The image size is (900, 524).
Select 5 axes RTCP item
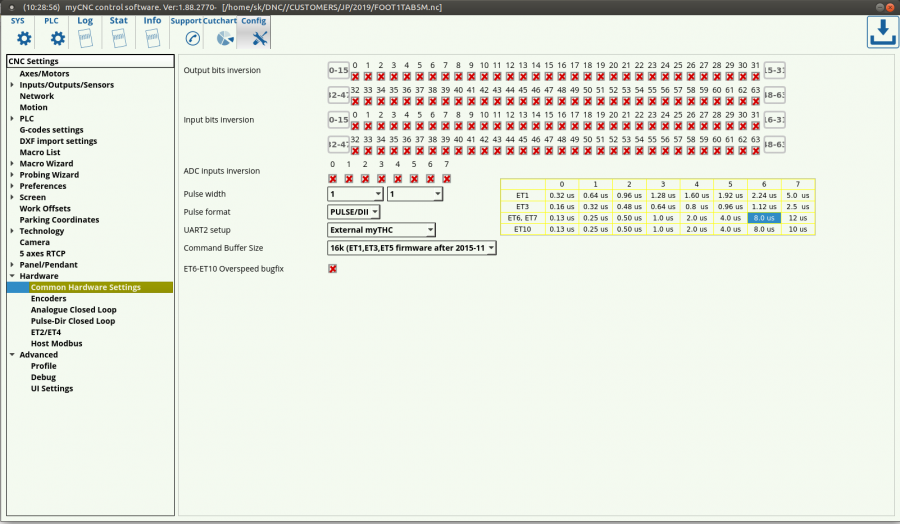tap(42, 254)
